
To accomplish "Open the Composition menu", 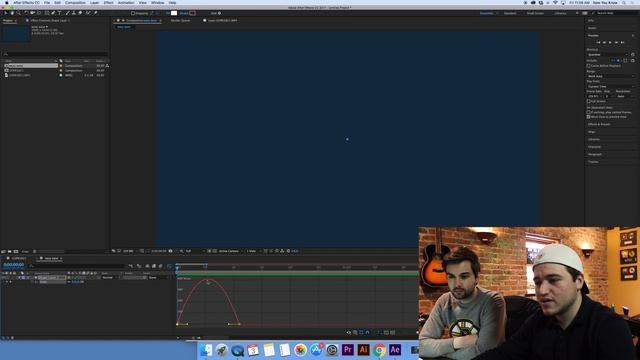I will tap(75, 2).
